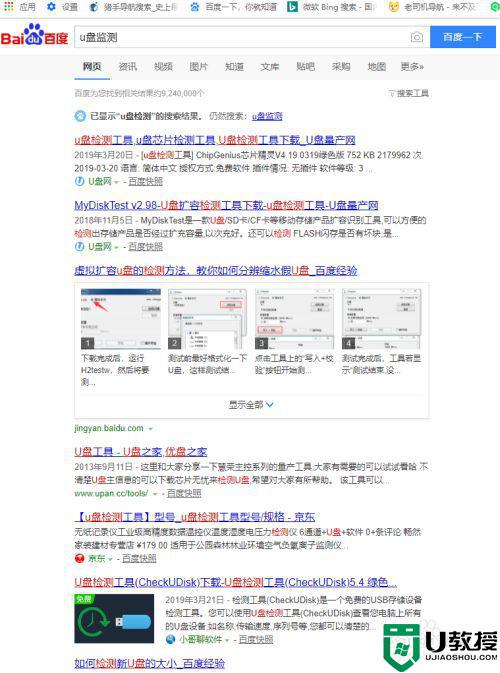
Task: Focus the search box containing u盘监测
Action: 242,37
